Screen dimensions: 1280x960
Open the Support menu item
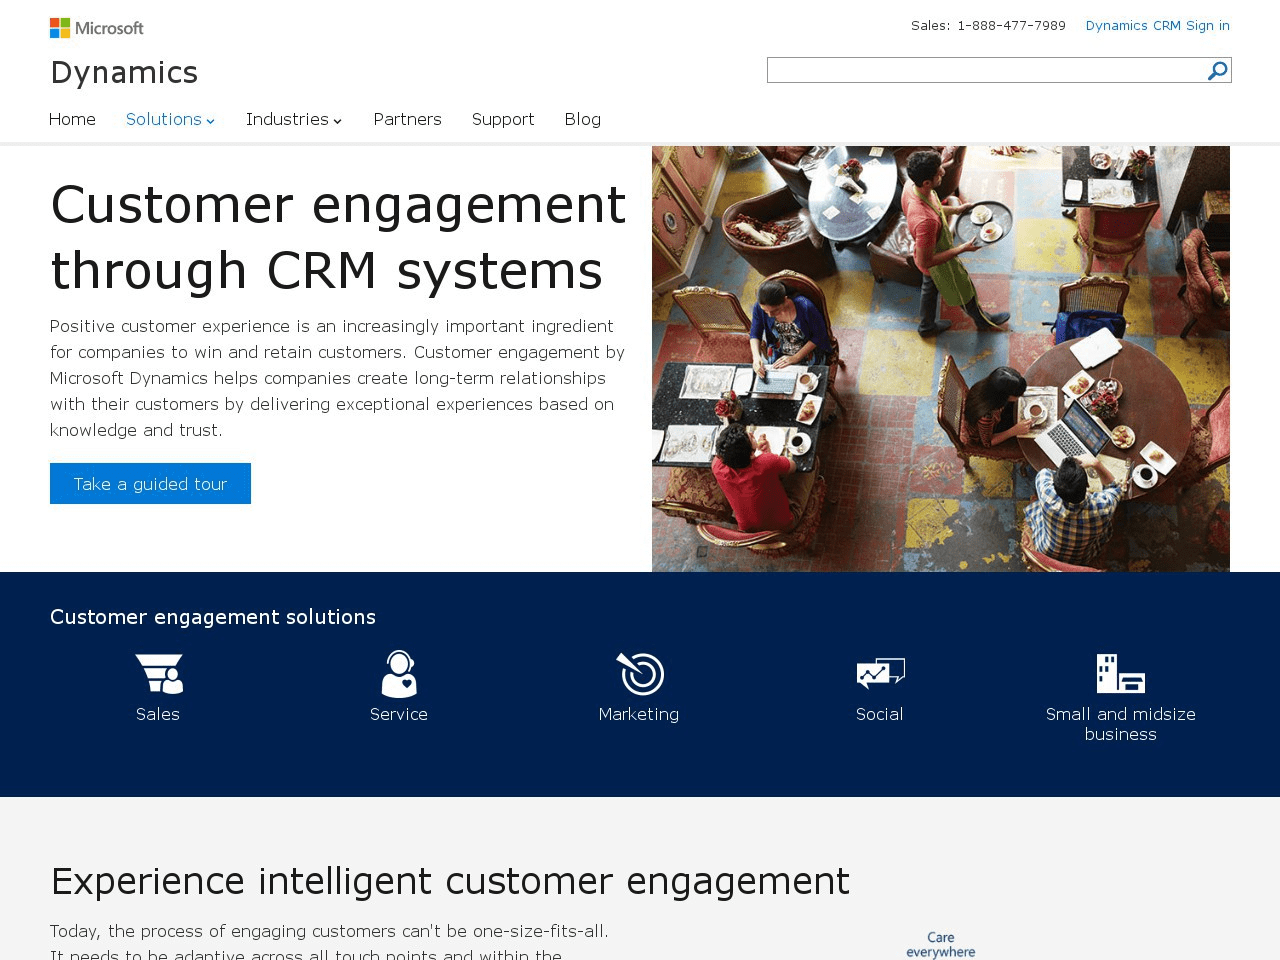pyautogui.click(x=503, y=119)
